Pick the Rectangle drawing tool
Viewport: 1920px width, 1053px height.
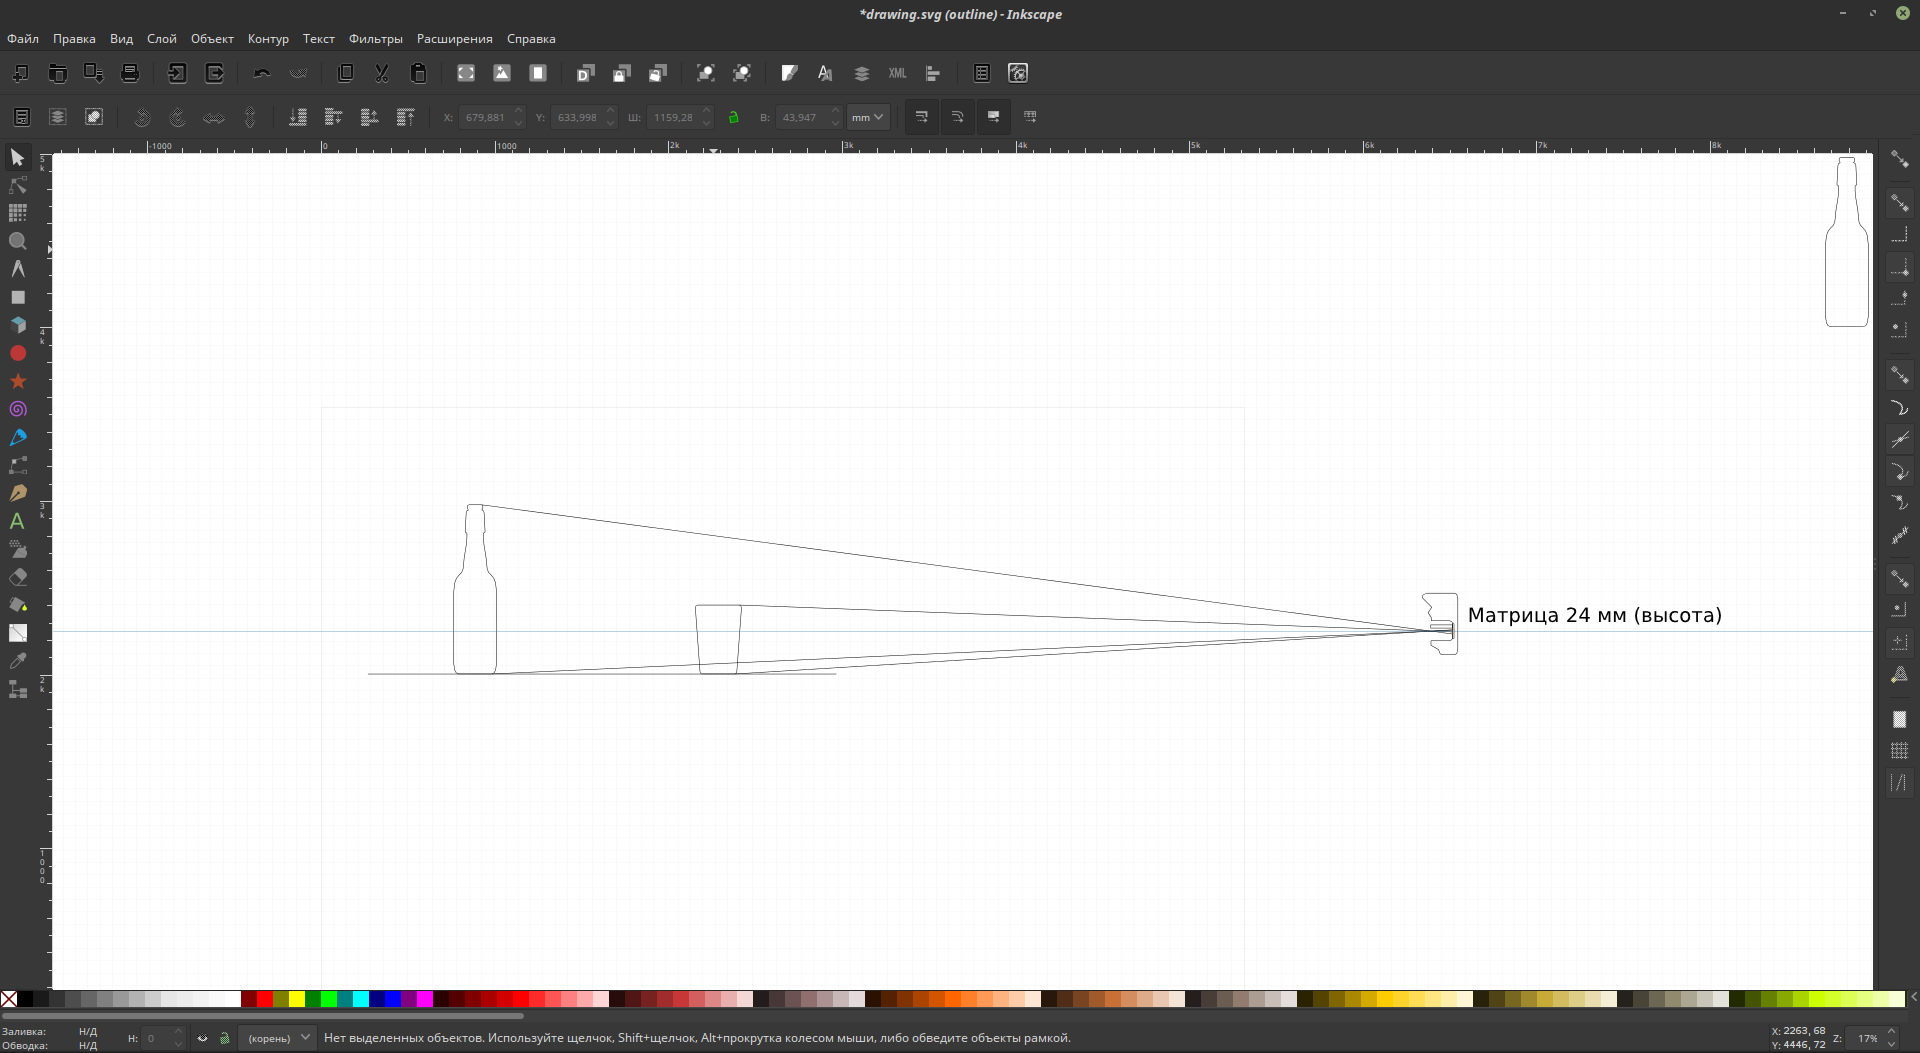tap(18, 298)
